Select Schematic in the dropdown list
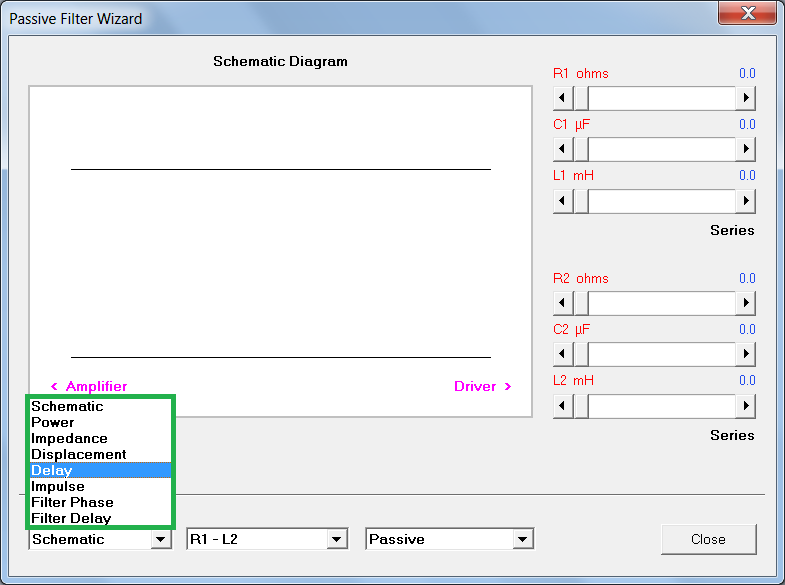The image size is (785, 585). click(100, 406)
